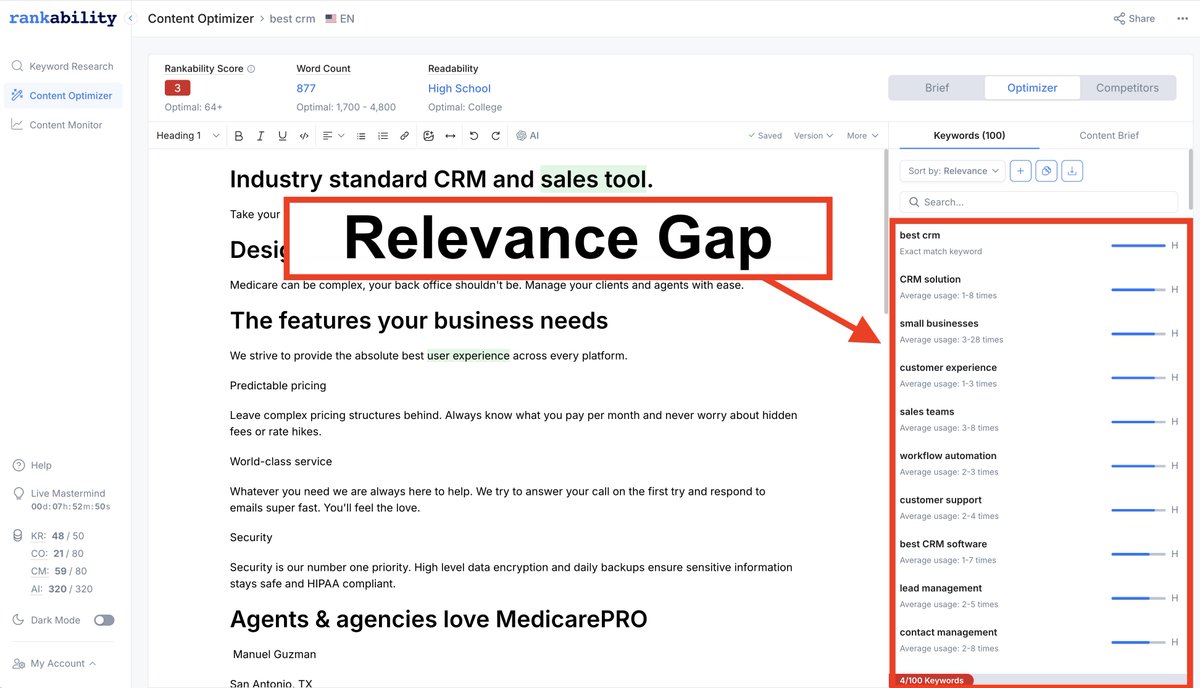The height and width of the screenshot is (688, 1200).
Task: Switch to the Competitors tab
Action: click(1127, 88)
